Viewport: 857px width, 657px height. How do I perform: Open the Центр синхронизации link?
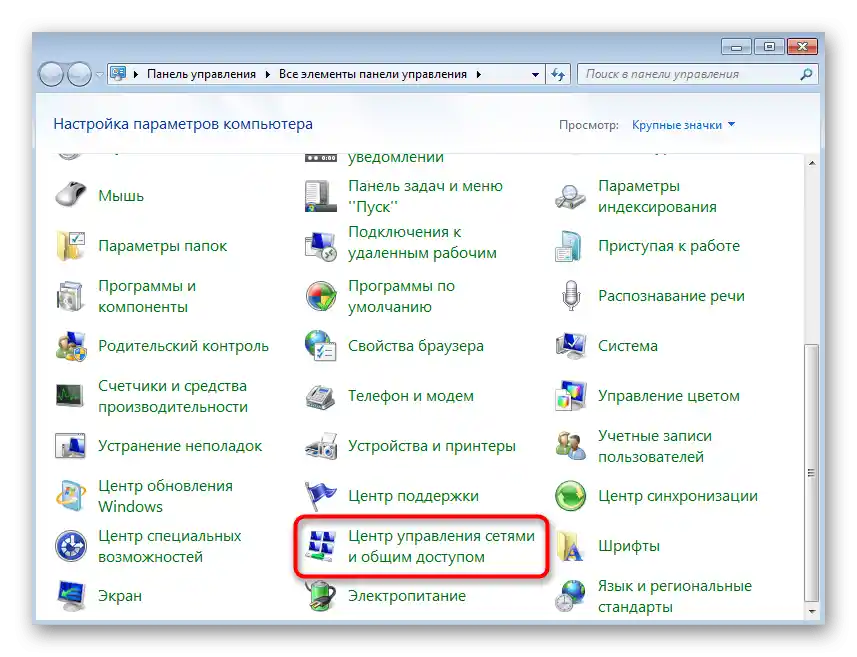tap(678, 496)
